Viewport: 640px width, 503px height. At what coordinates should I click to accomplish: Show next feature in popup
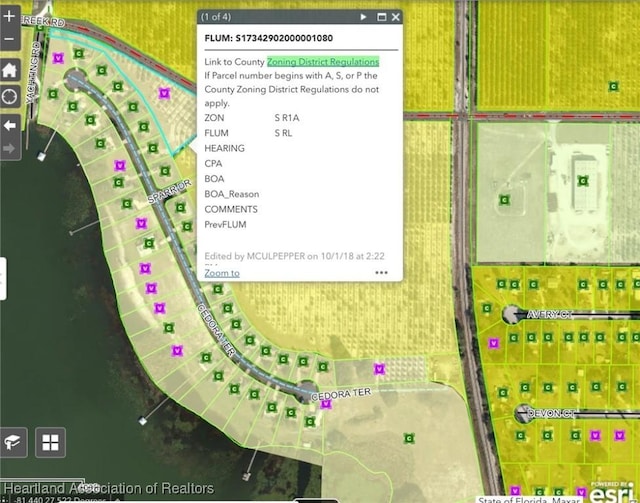363,17
